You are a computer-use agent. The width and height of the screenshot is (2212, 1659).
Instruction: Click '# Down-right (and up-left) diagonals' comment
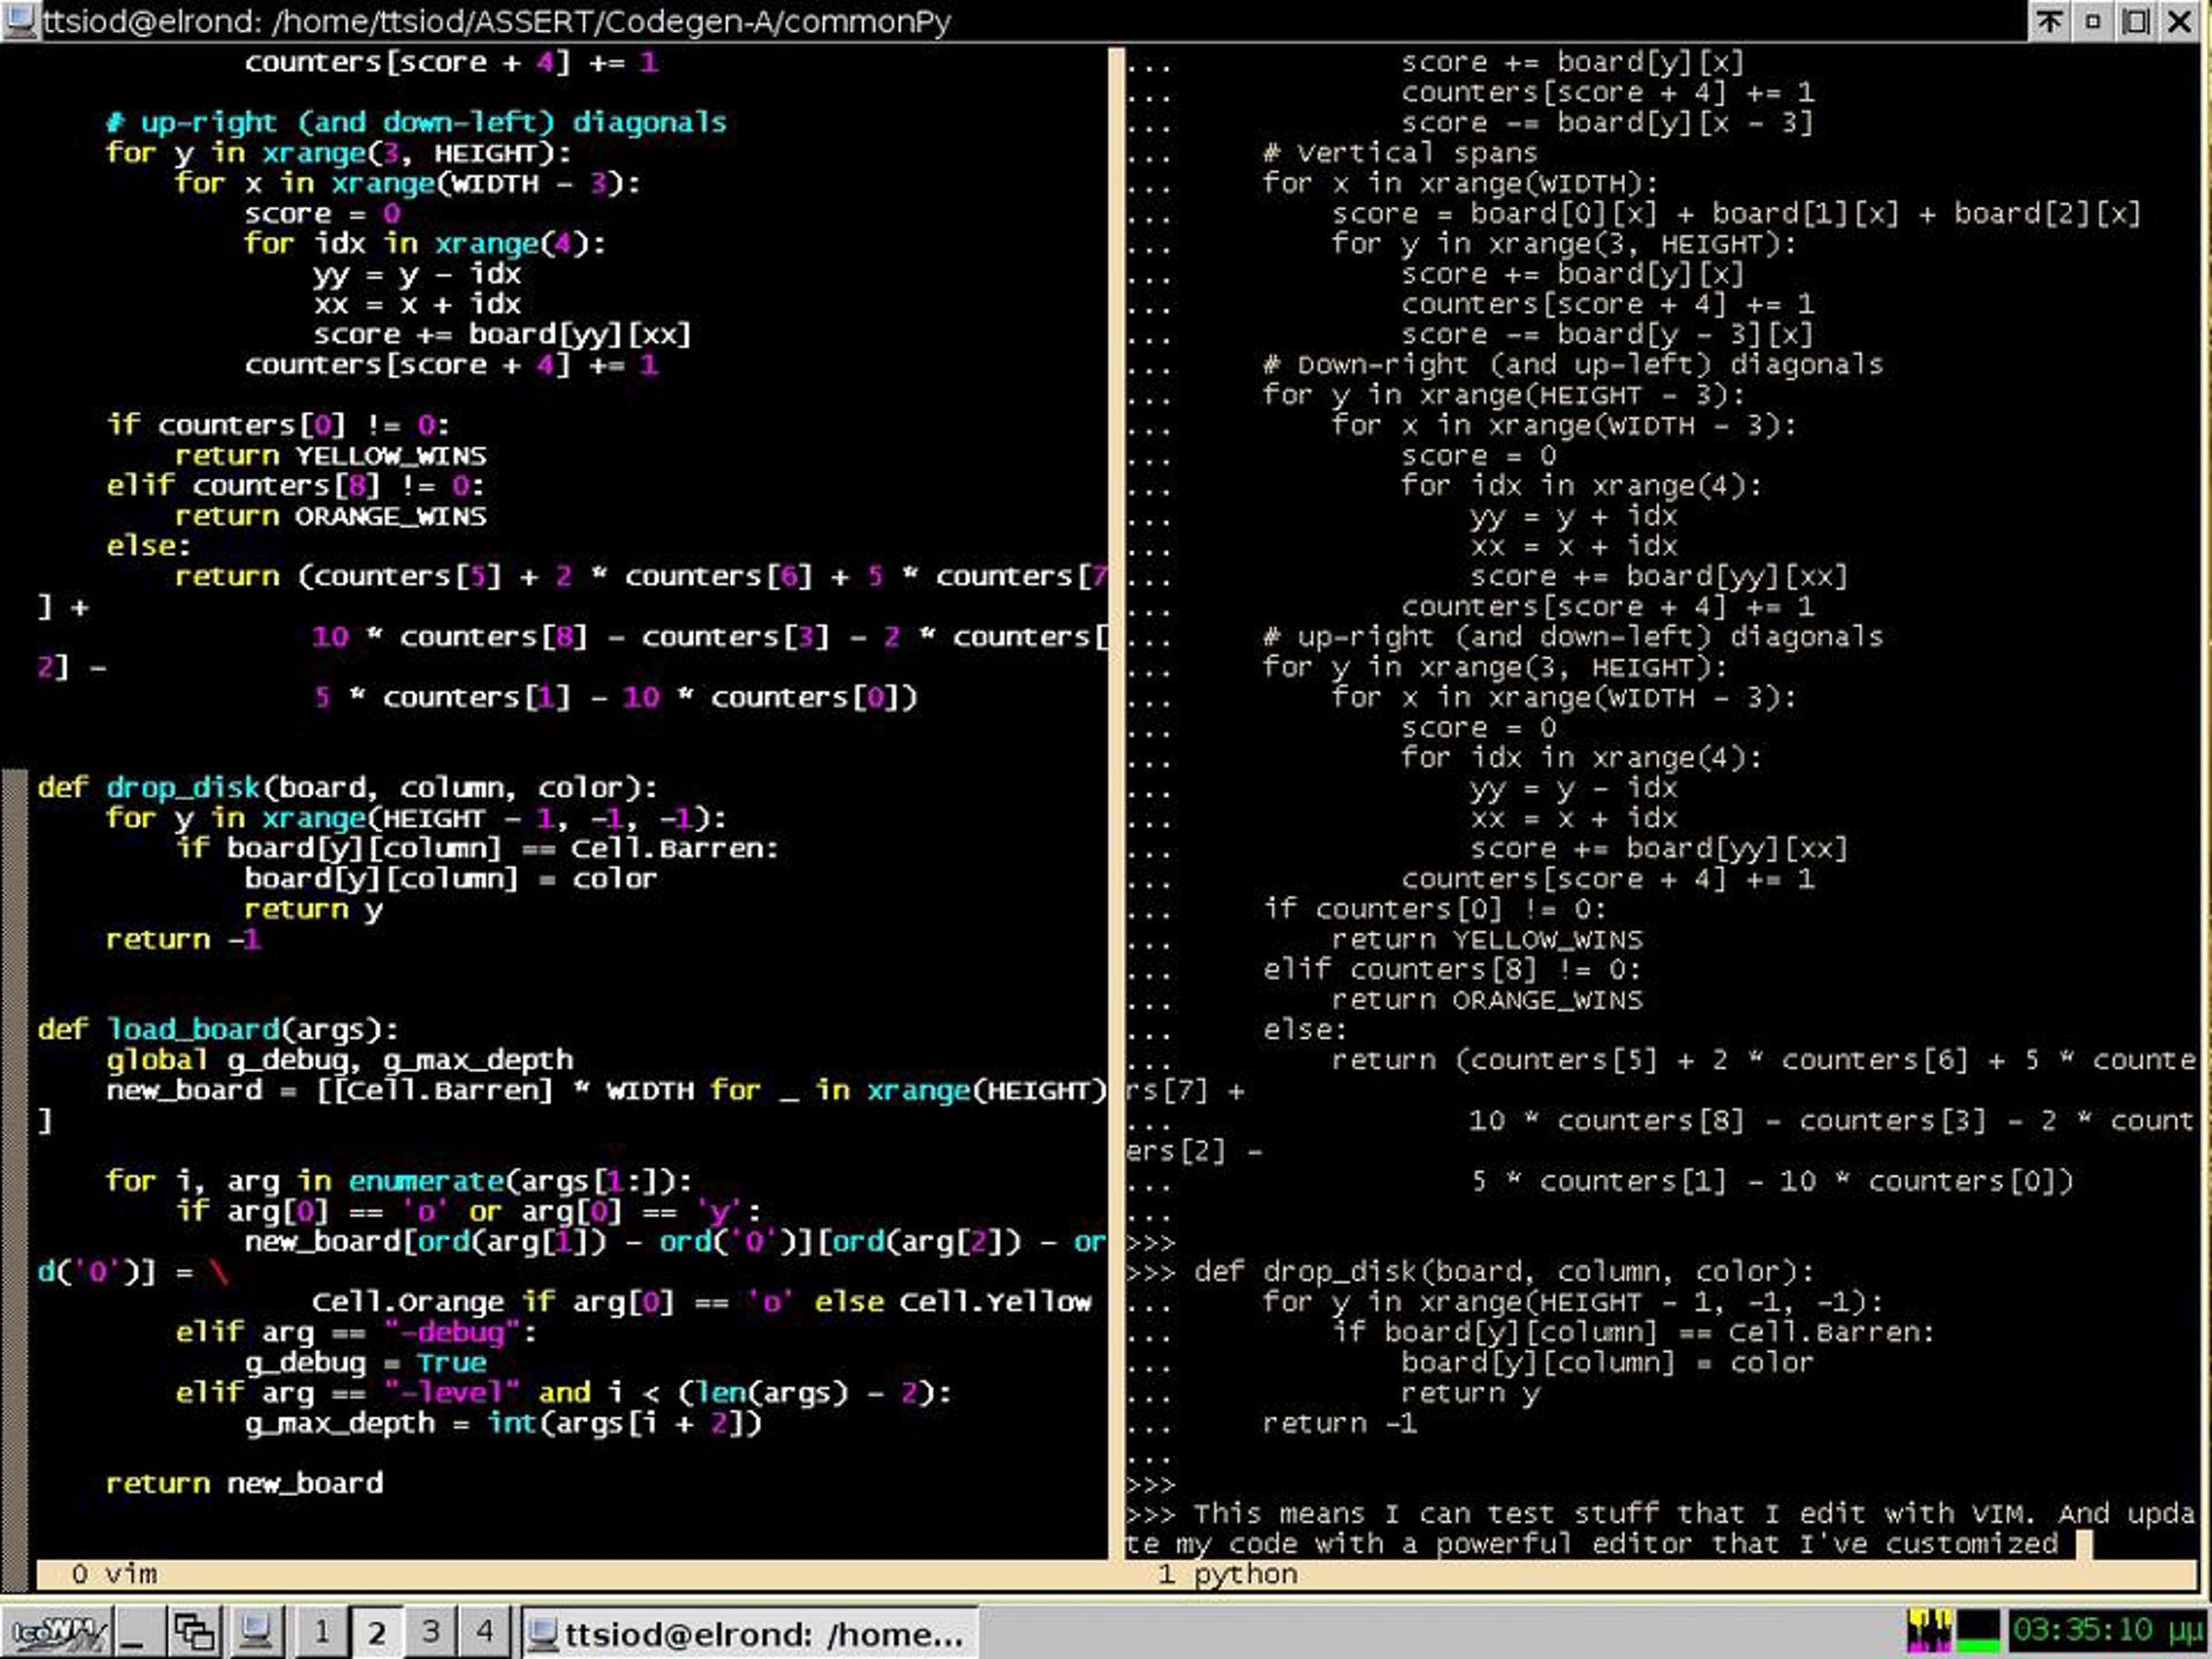click(x=1573, y=364)
